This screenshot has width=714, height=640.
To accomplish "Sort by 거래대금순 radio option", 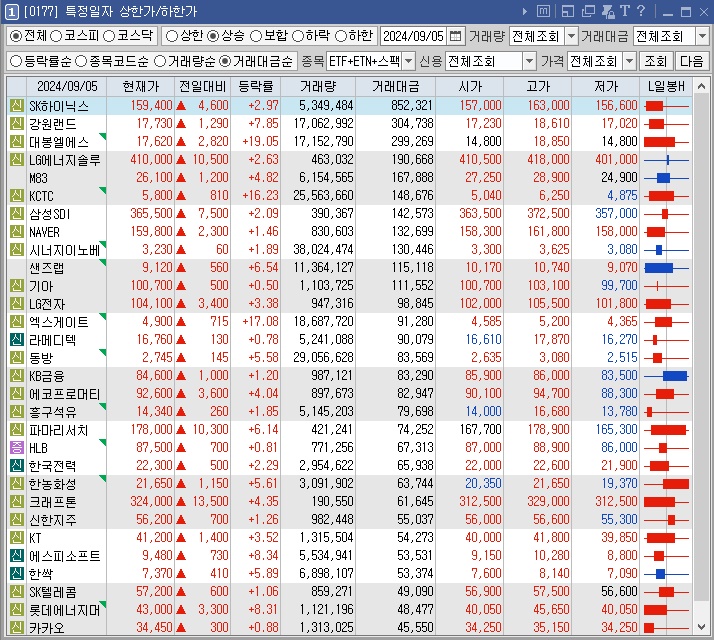I will coord(225,61).
